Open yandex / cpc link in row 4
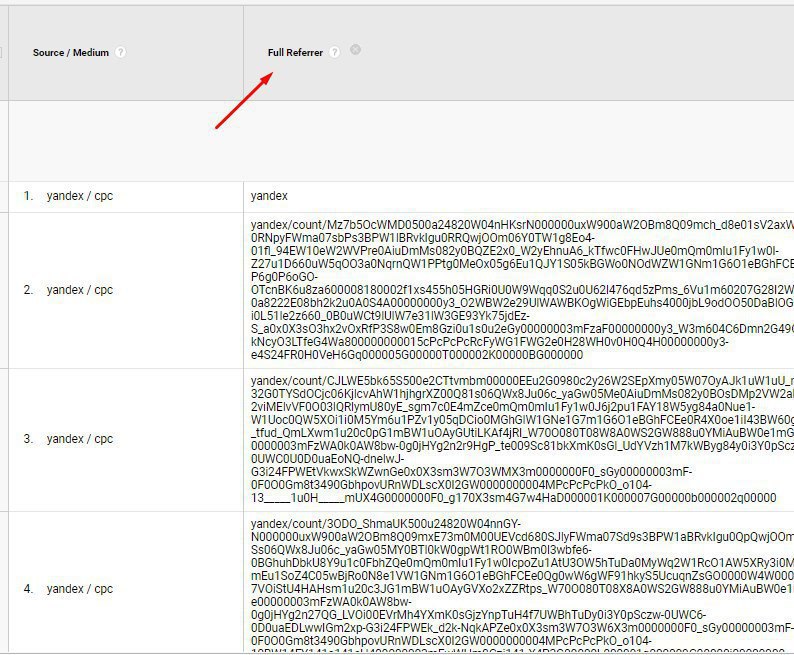 (x=80, y=589)
